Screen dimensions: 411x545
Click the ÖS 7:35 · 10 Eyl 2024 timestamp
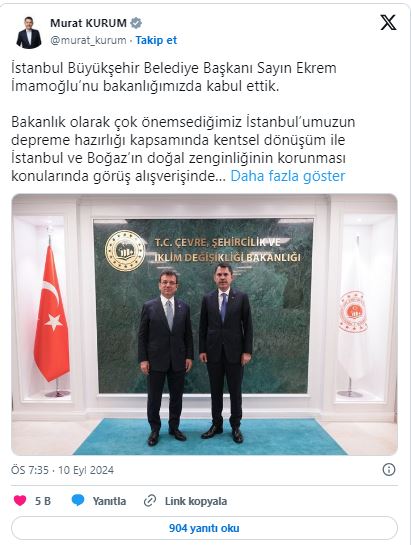(62, 470)
